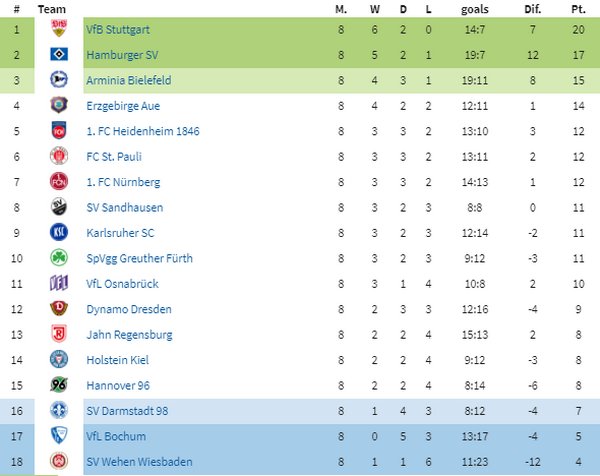Screen dimensions: 600x476
Task: Click the 1. FC Nürnberg crest
Action: [x=59, y=182]
